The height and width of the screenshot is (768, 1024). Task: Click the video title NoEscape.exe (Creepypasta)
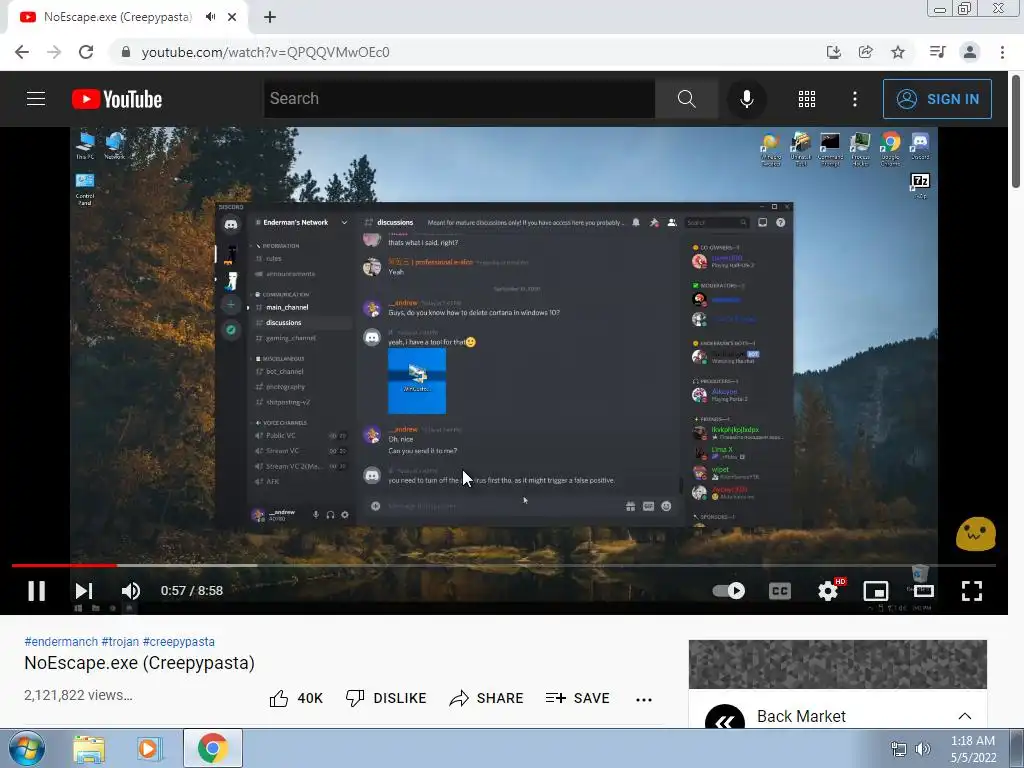pyautogui.click(x=139, y=663)
